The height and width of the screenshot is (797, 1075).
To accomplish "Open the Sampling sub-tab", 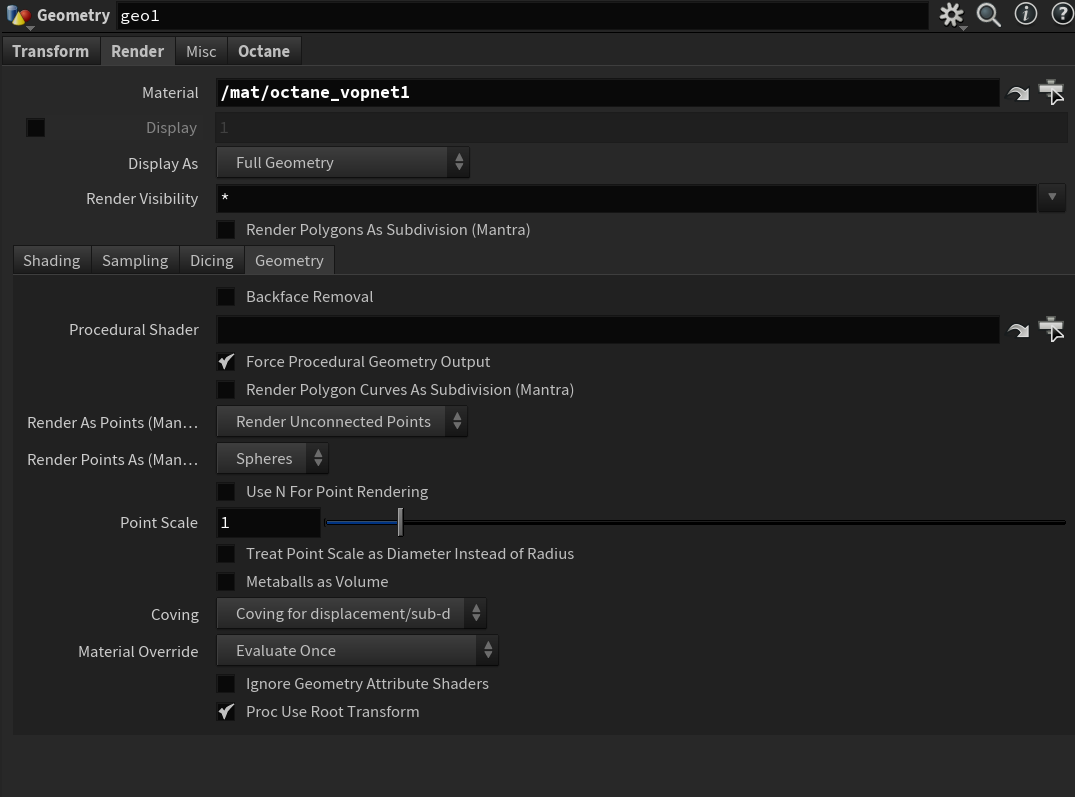I will (135, 260).
